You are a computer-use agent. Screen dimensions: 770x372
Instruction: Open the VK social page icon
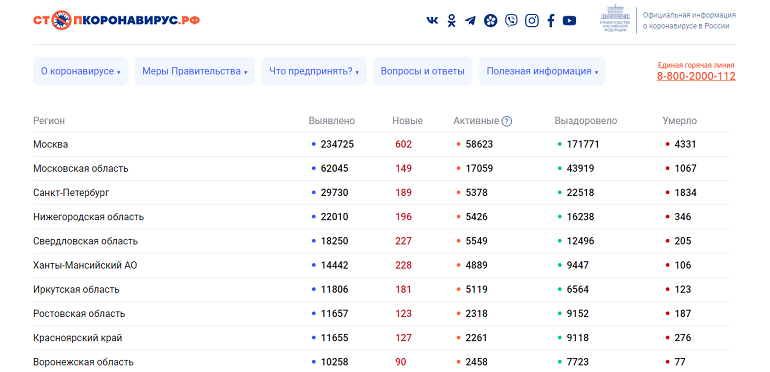coord(432,21)
